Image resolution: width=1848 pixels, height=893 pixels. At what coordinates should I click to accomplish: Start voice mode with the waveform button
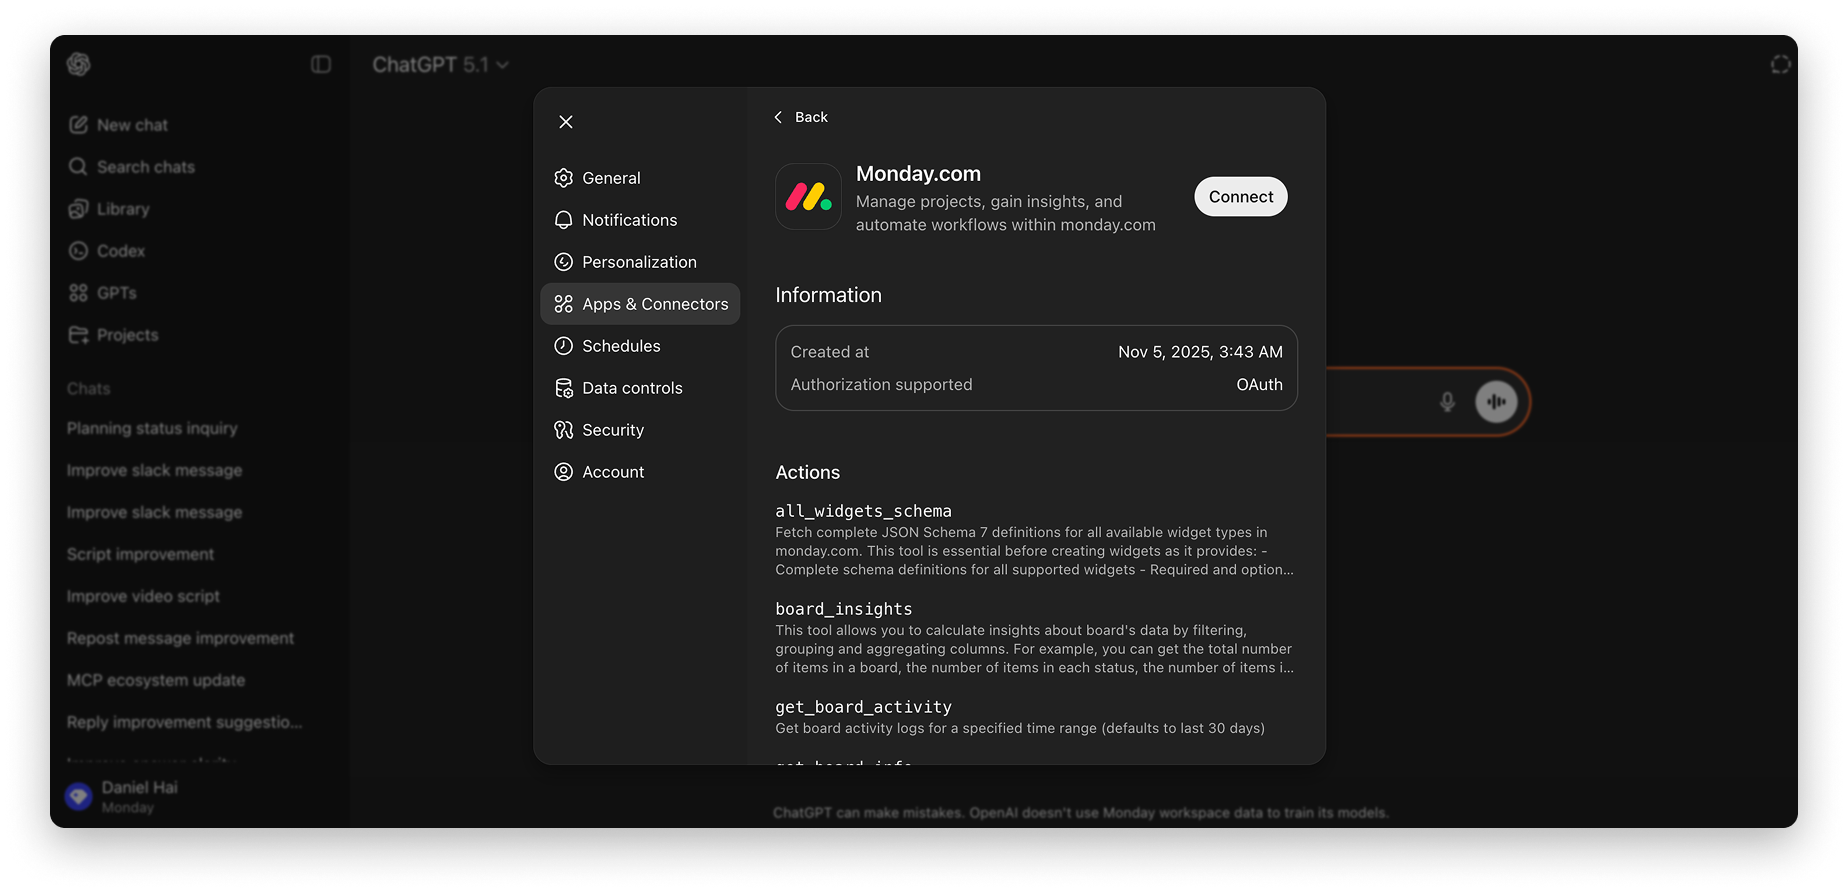(1496, 402)
